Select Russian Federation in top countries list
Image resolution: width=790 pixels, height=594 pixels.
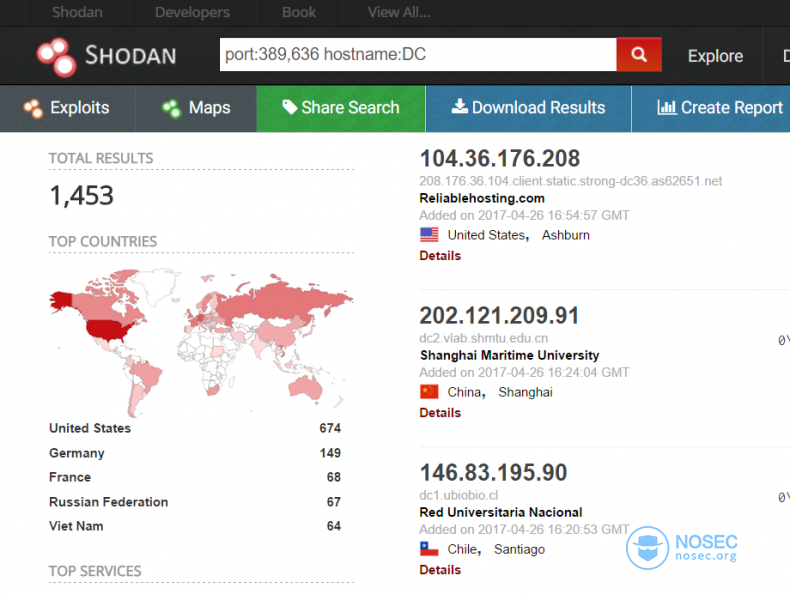pyautogui.click(x=108, y=502)
